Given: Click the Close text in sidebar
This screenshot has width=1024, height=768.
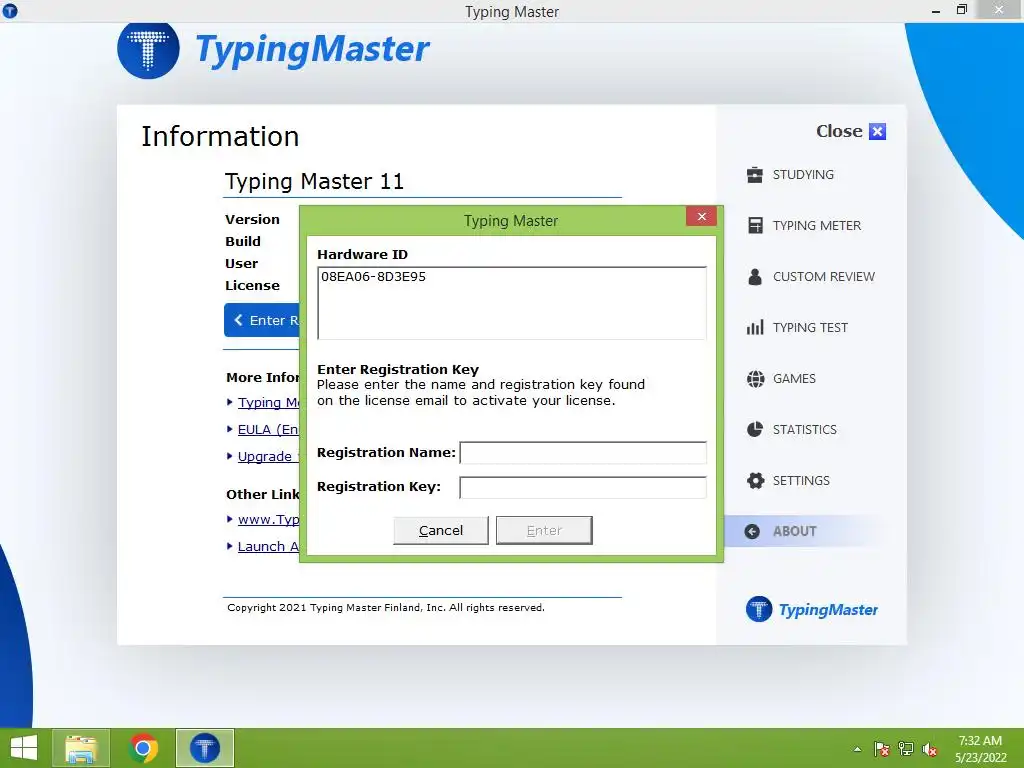Looking at the screenshot, I should click(x=839, y=131).
